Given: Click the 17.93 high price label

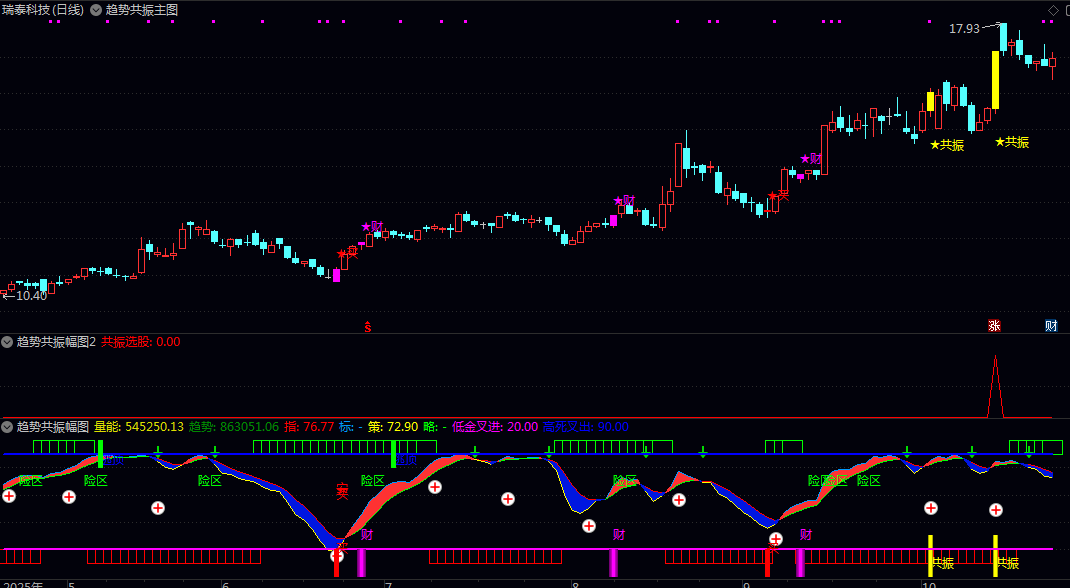Looking at the screenshot, I should pos(964,29).
